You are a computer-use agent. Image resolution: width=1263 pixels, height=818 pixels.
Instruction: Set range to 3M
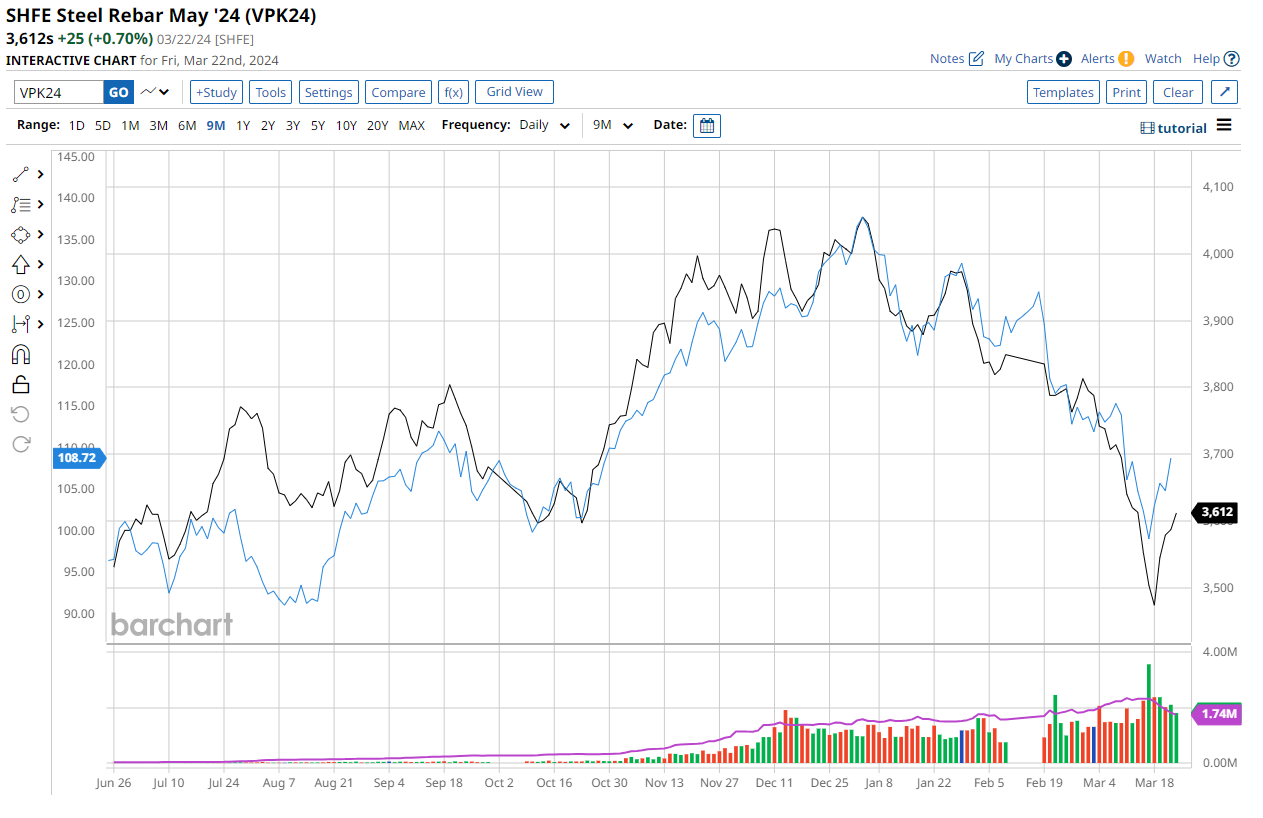tap(158, 125)
